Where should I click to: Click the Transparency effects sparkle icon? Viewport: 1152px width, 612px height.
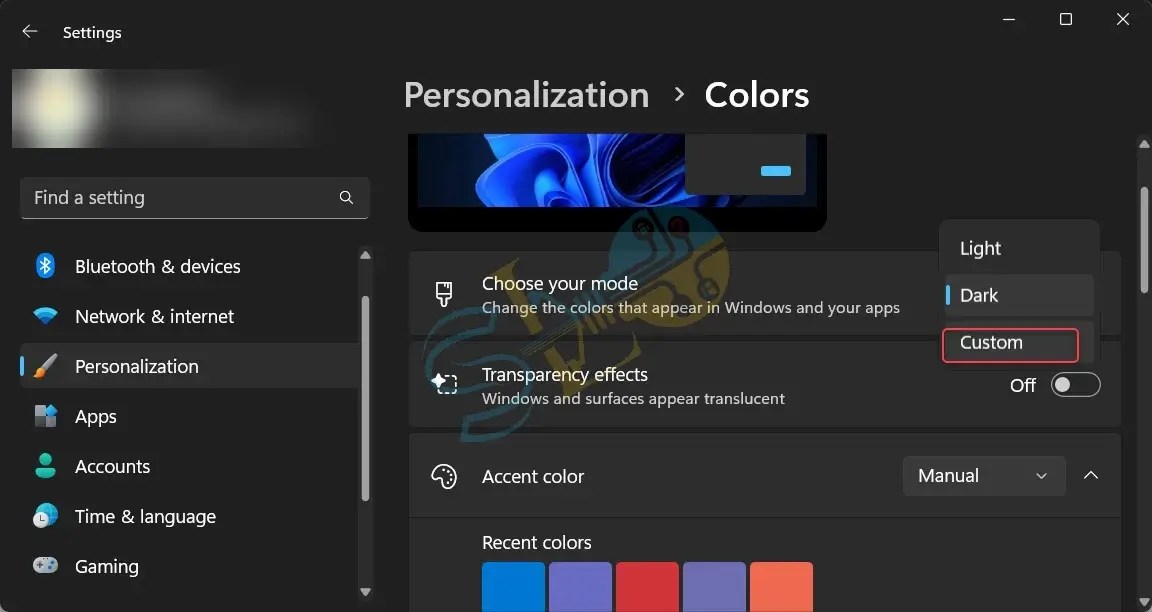point(444,384)
